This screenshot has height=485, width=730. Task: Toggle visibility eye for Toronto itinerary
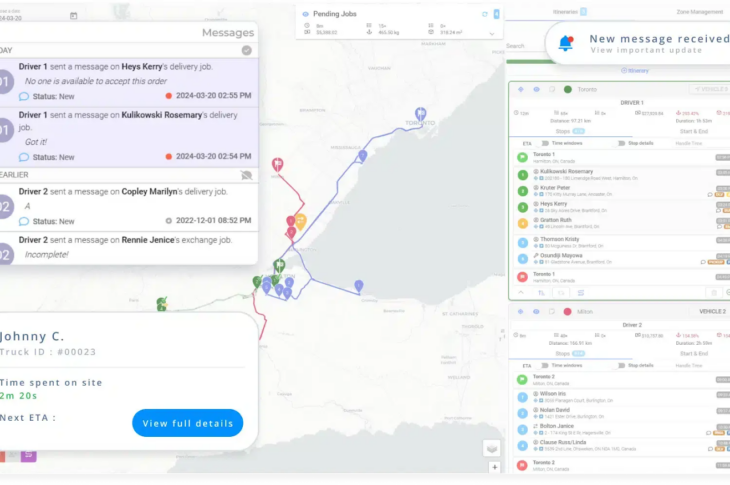[536, 89]
